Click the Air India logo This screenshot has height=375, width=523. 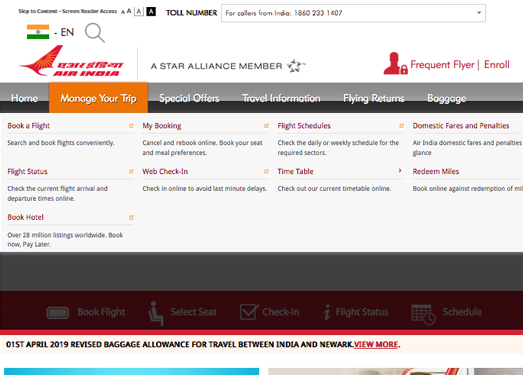pyautogui.click(x=71, y=62)
